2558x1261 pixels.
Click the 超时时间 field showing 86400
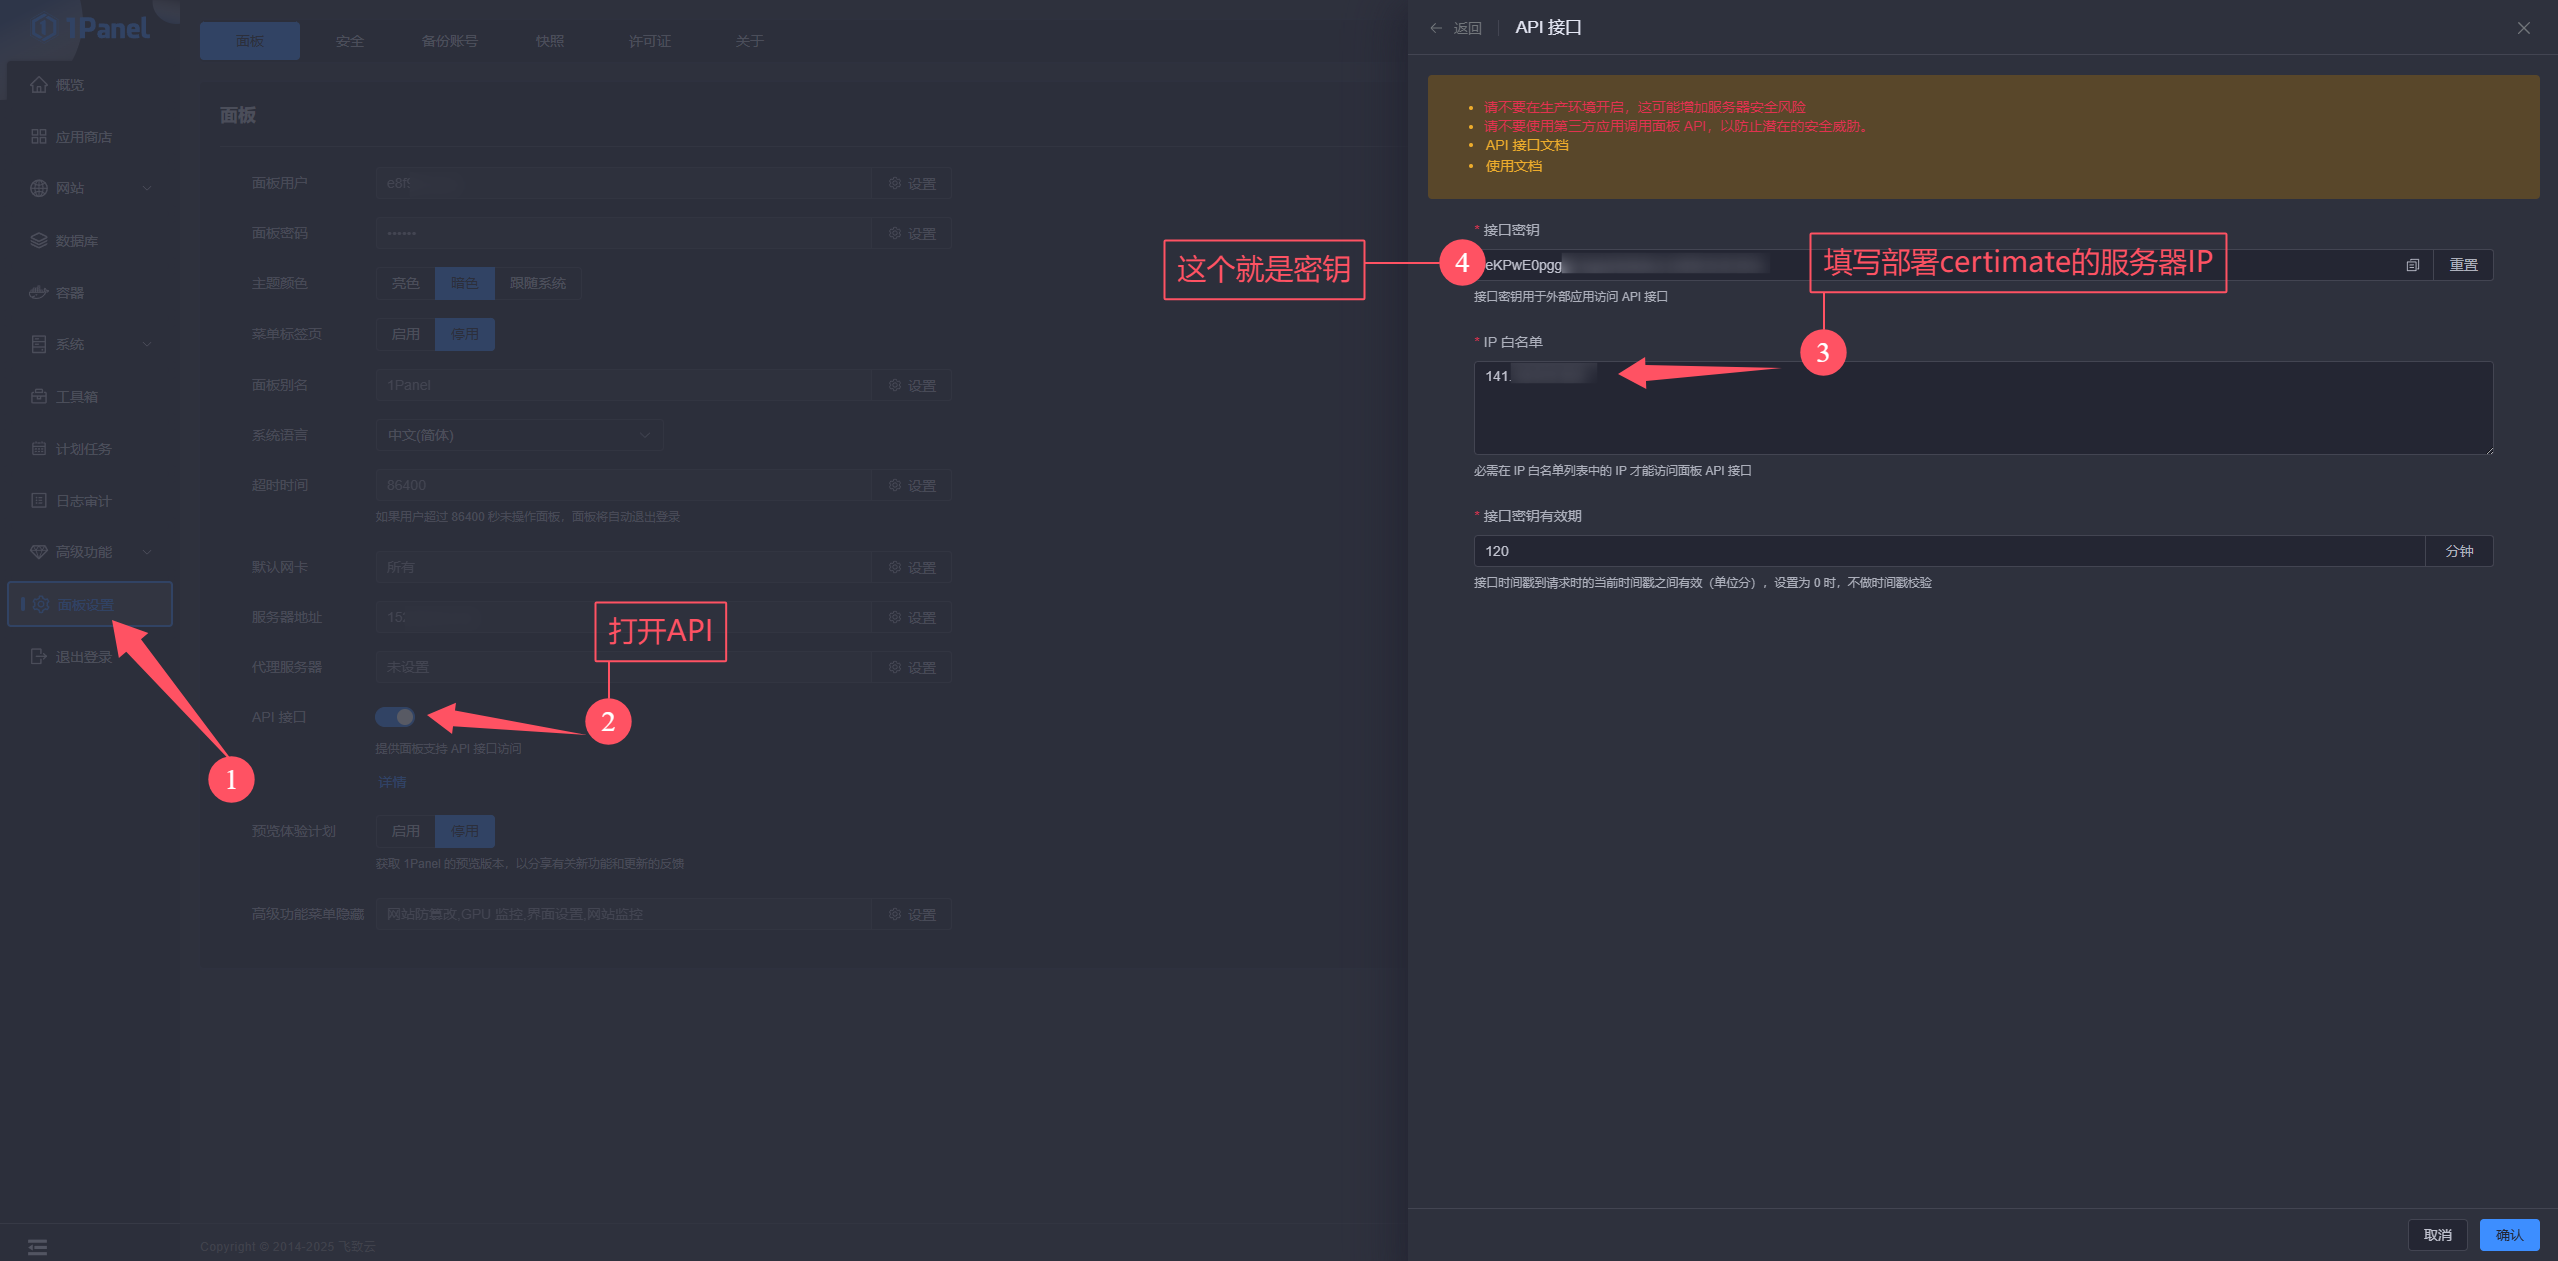click(624, 485)
